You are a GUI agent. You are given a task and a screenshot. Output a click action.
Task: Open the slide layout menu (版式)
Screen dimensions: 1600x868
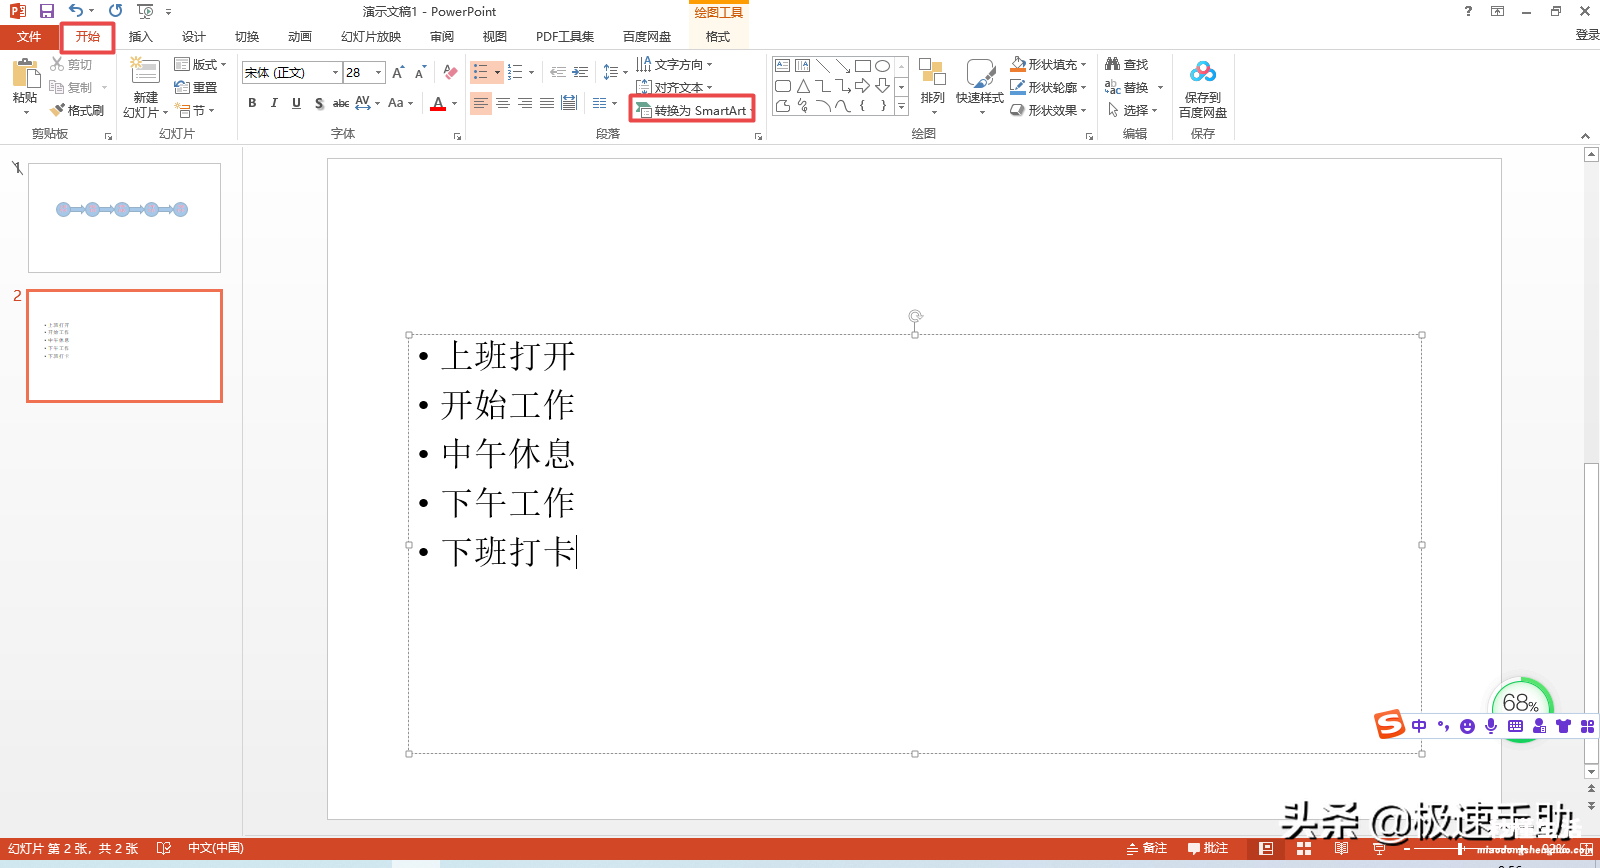tap(200, 64)
